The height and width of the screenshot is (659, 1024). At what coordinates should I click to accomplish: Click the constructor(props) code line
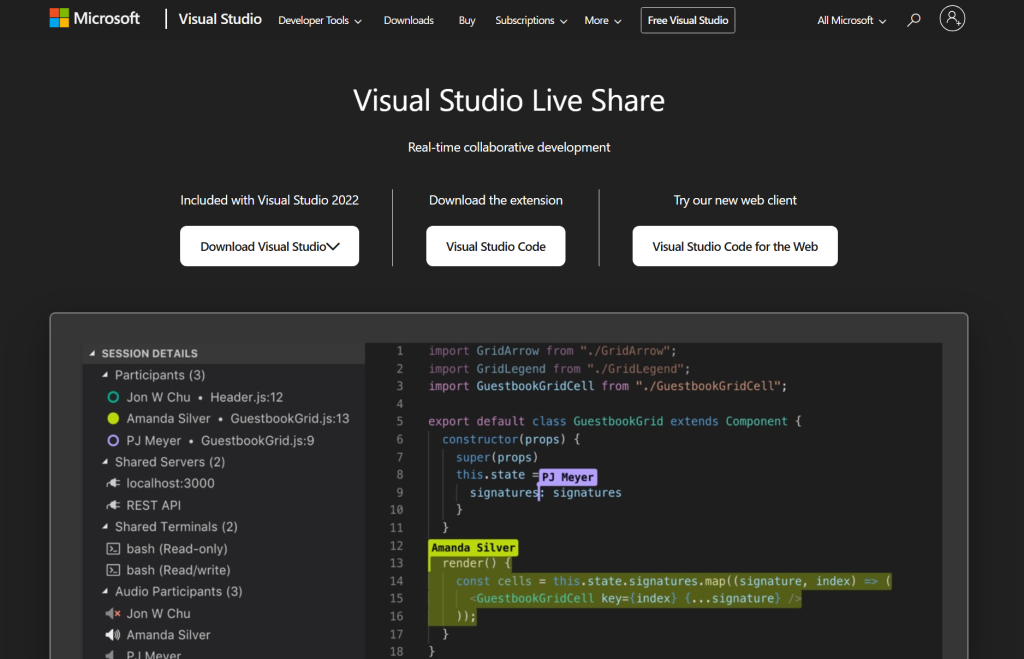click(x=511, y=439)
